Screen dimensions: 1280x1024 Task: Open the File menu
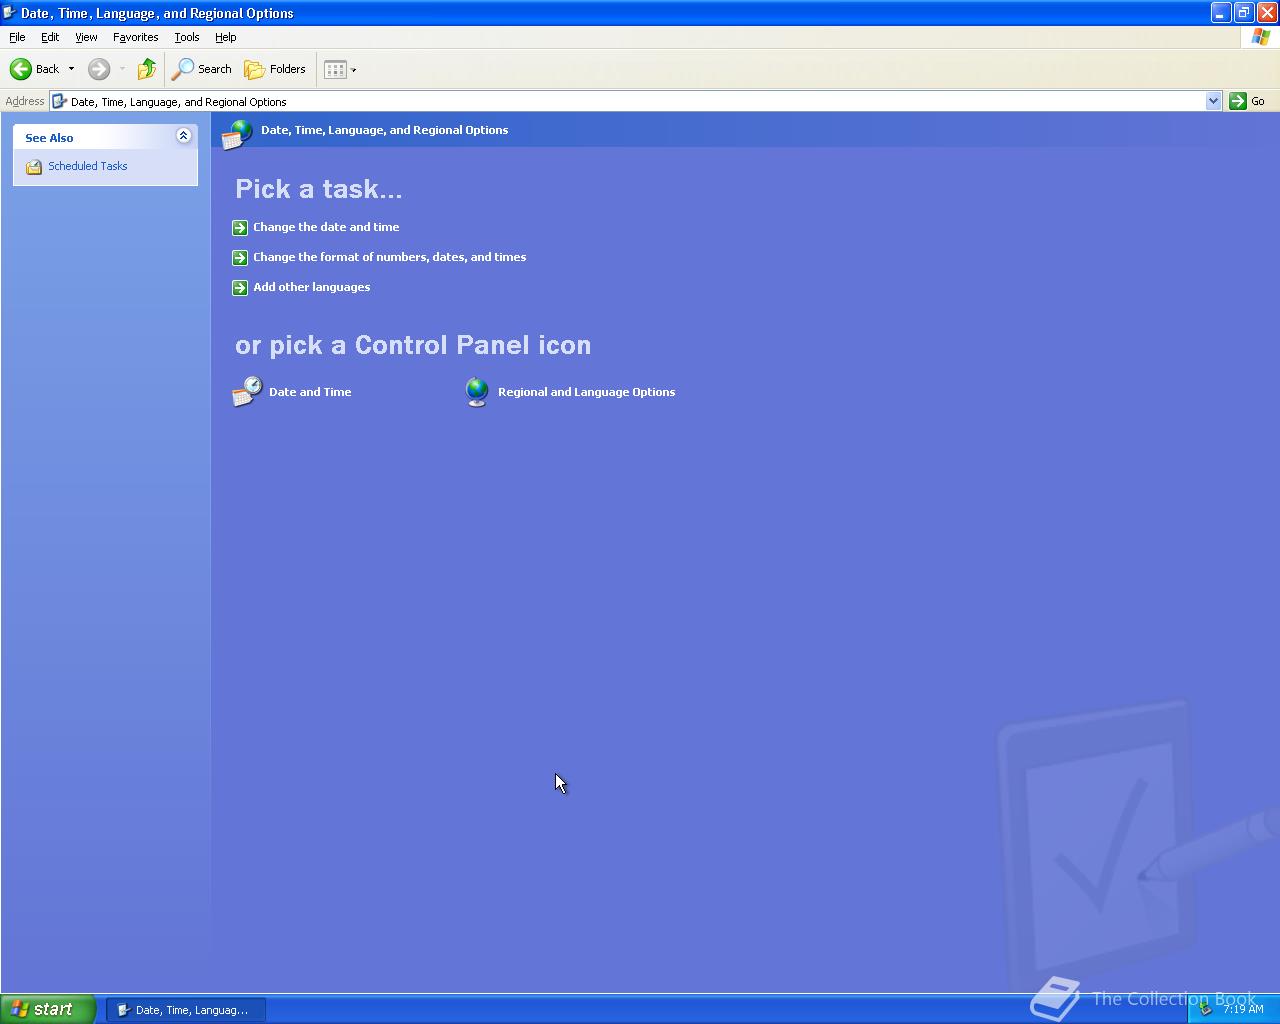point(17,37)
